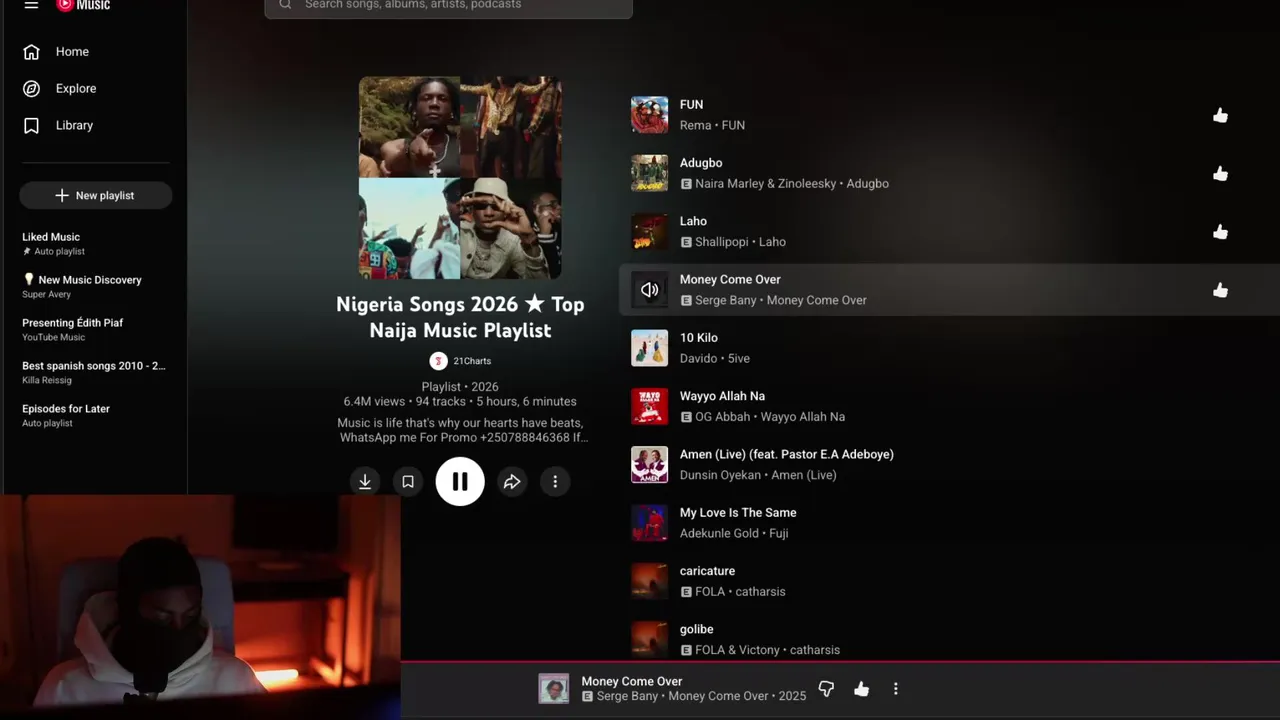
Task: Open Serge Bany in player bar
Action: (x=627, y=696)
